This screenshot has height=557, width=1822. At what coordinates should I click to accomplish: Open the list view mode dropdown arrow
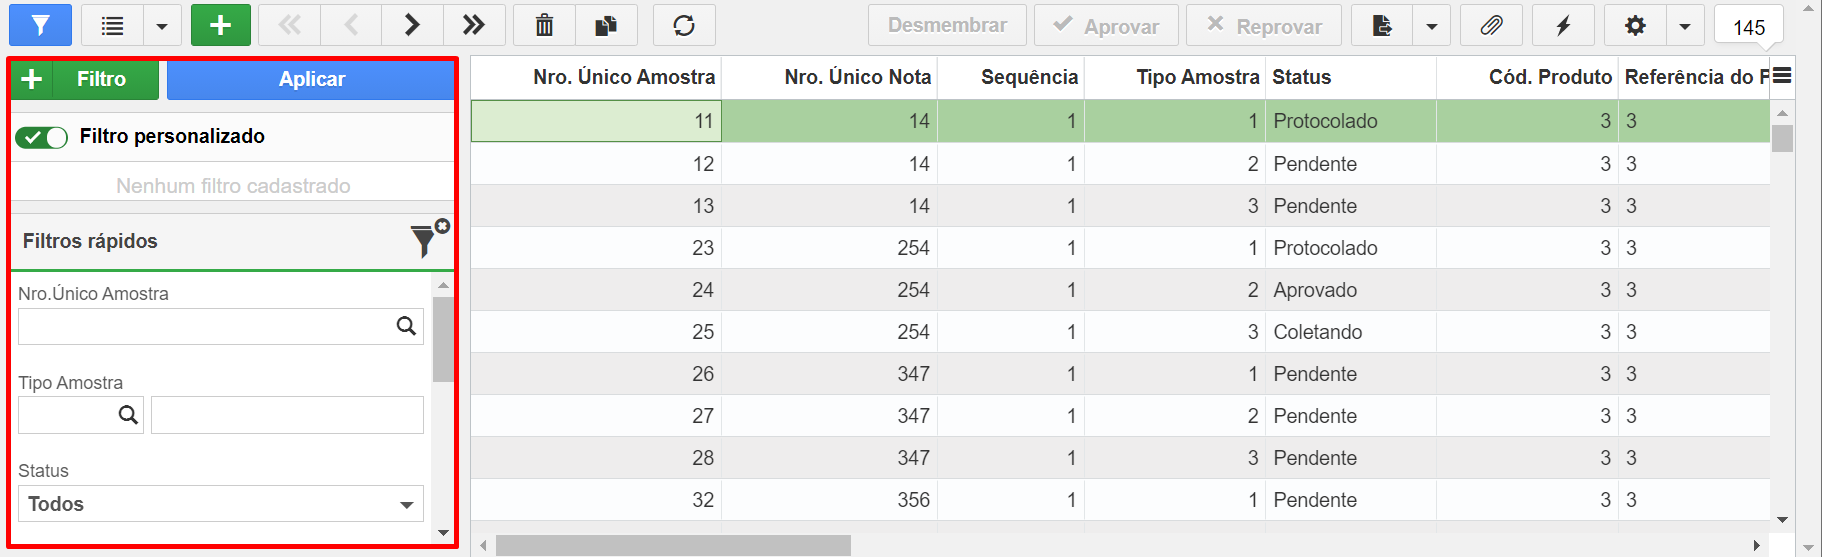click(x=162, y=26)
